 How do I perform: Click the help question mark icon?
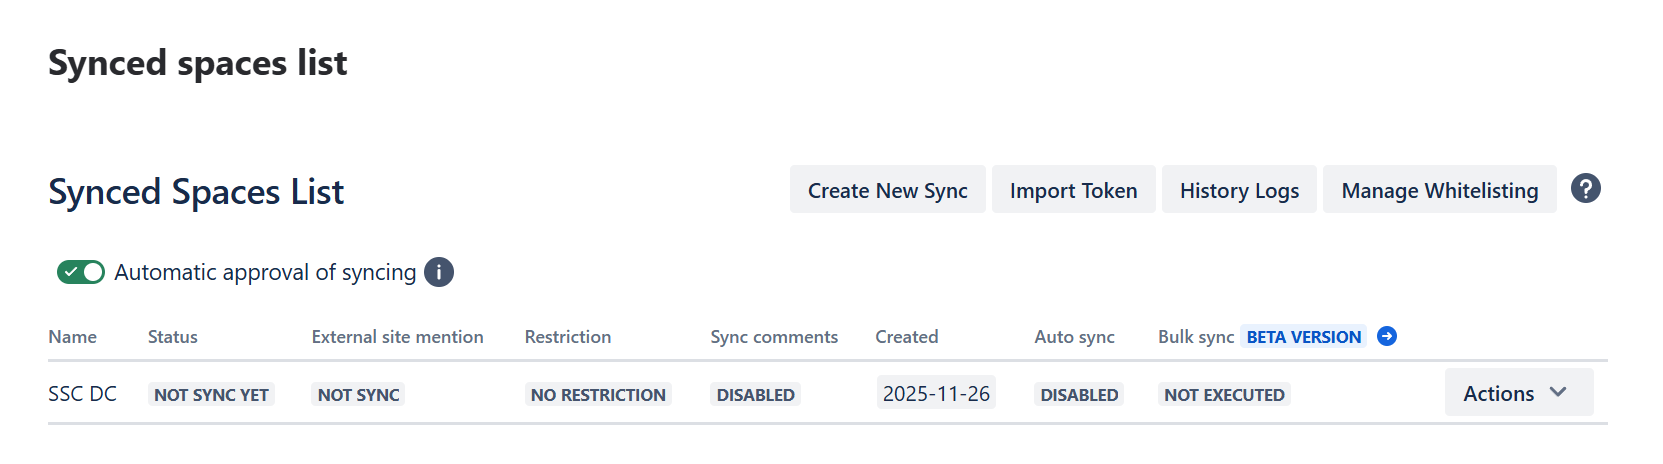coord(1585,189)
